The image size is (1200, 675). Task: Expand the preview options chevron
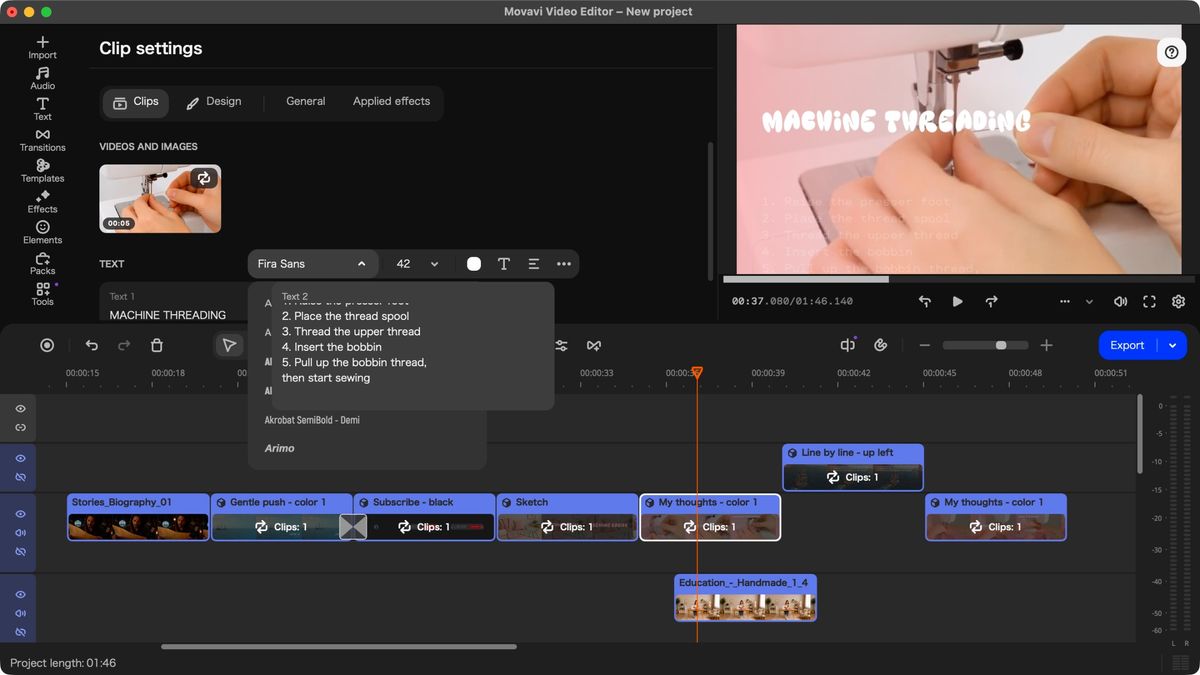1089,301
